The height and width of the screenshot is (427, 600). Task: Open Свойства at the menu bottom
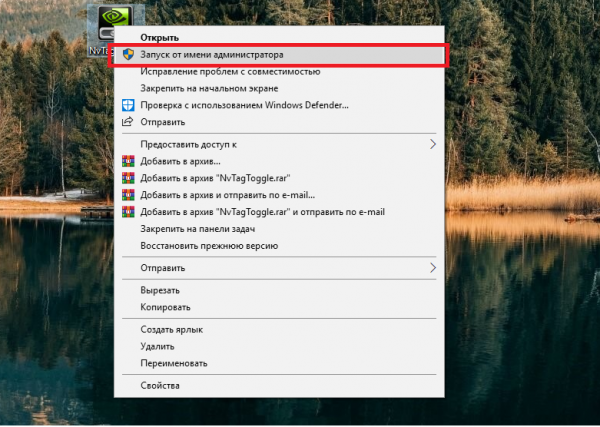pos(161,385)
